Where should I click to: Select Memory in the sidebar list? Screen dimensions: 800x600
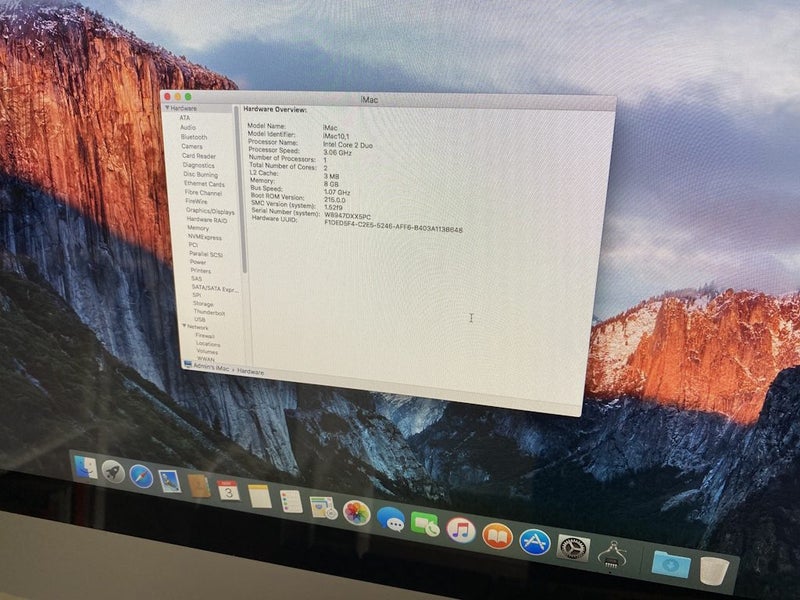coord(198,228)
